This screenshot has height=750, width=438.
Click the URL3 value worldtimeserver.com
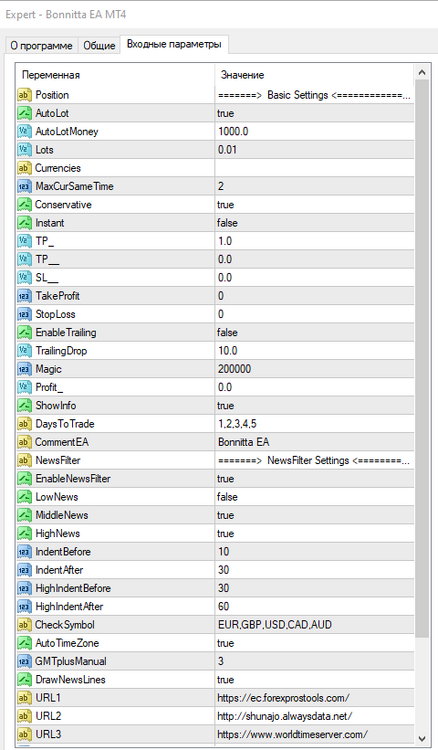point(292,734)
